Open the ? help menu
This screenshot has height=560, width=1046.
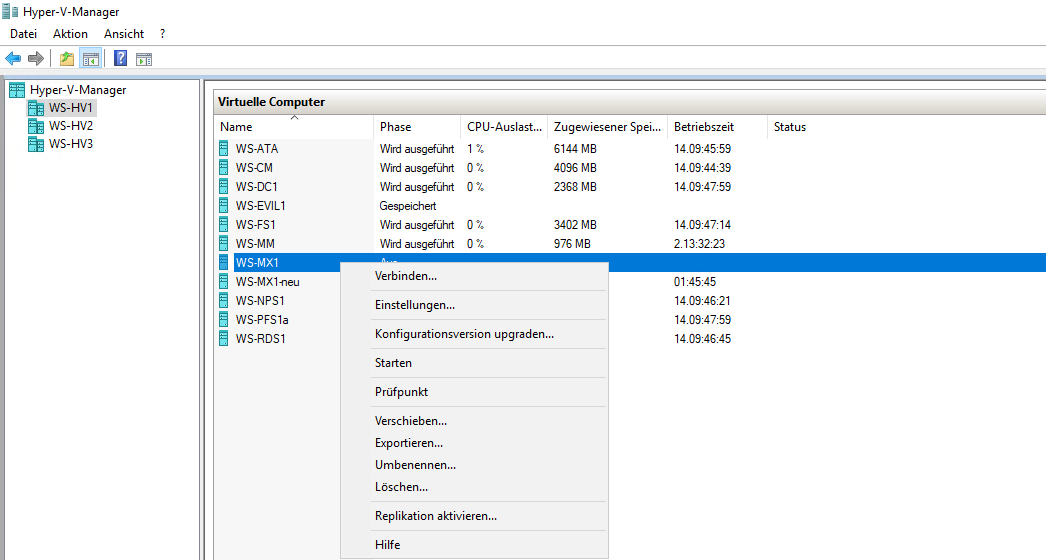tap(162, 33)
